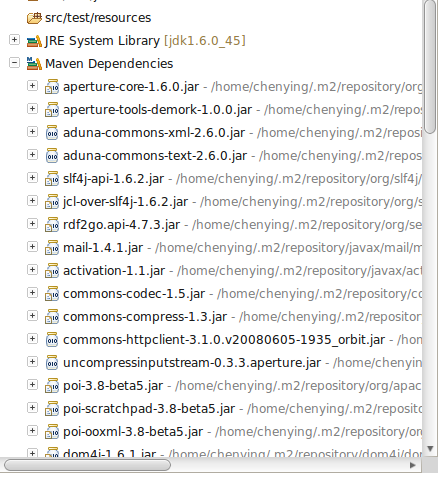Expand the commons-codec-1.5.jar node
The image size is (442, 478).
click(32, 293)
